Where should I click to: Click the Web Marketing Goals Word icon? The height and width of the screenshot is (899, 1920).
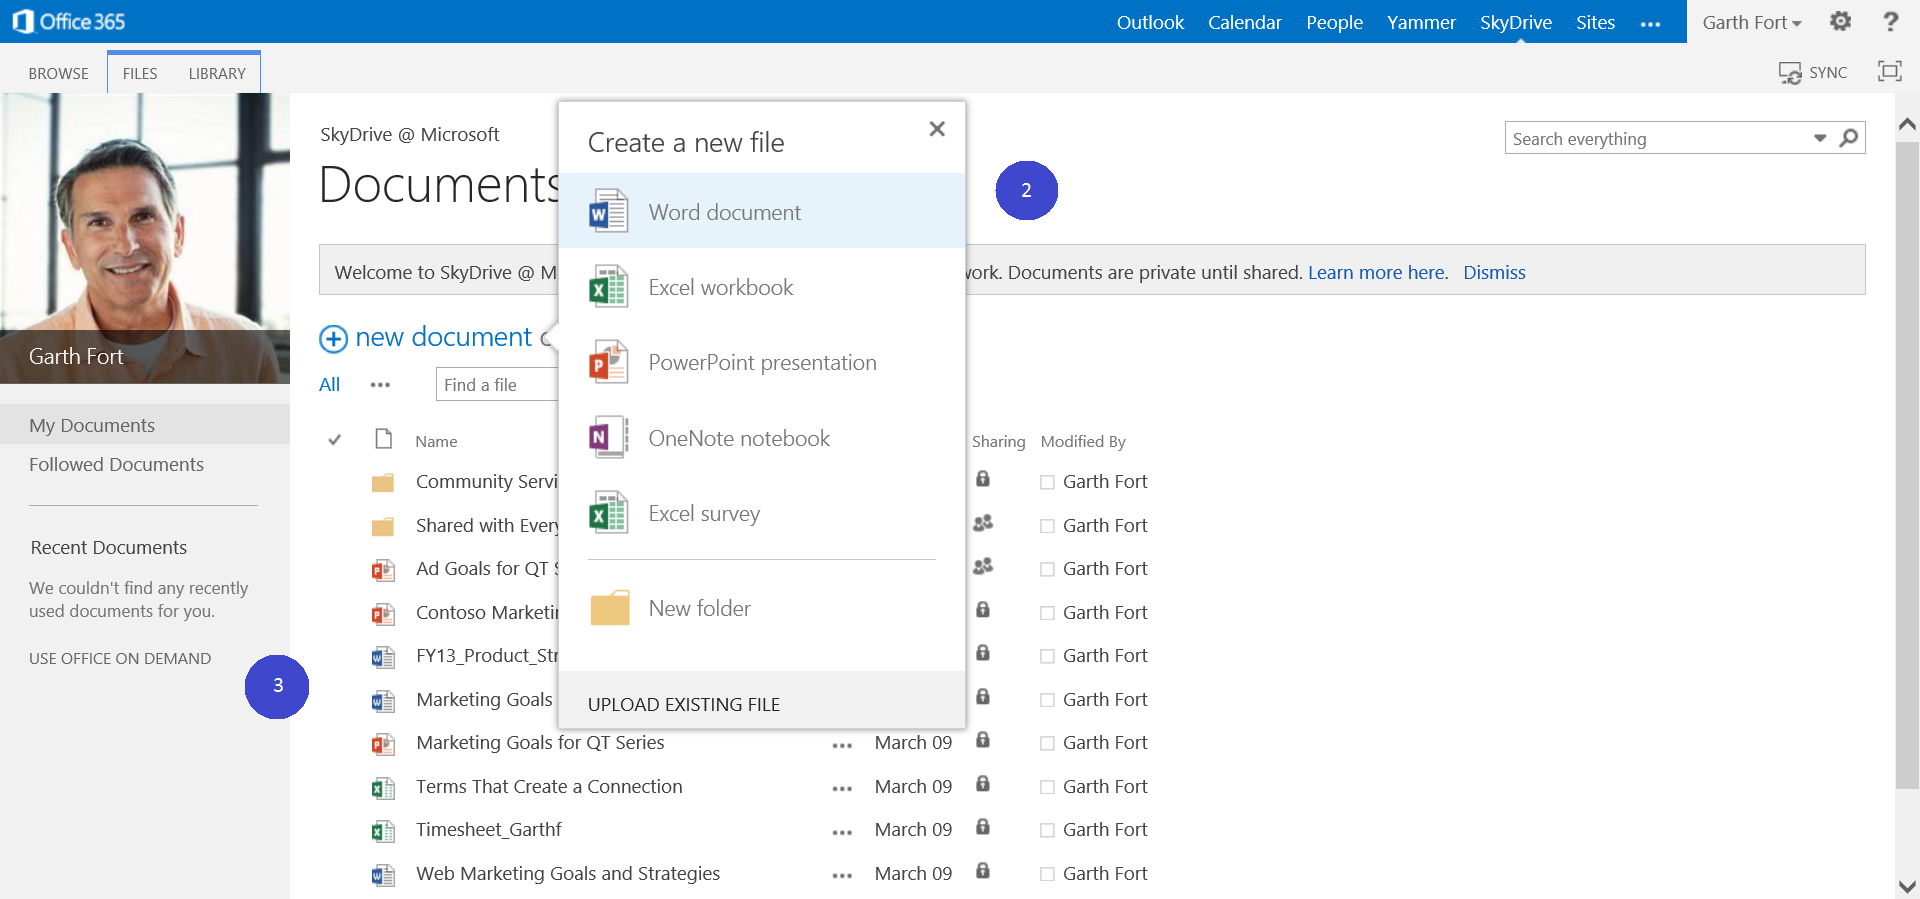pyautogui.click(x=382, y=875)
